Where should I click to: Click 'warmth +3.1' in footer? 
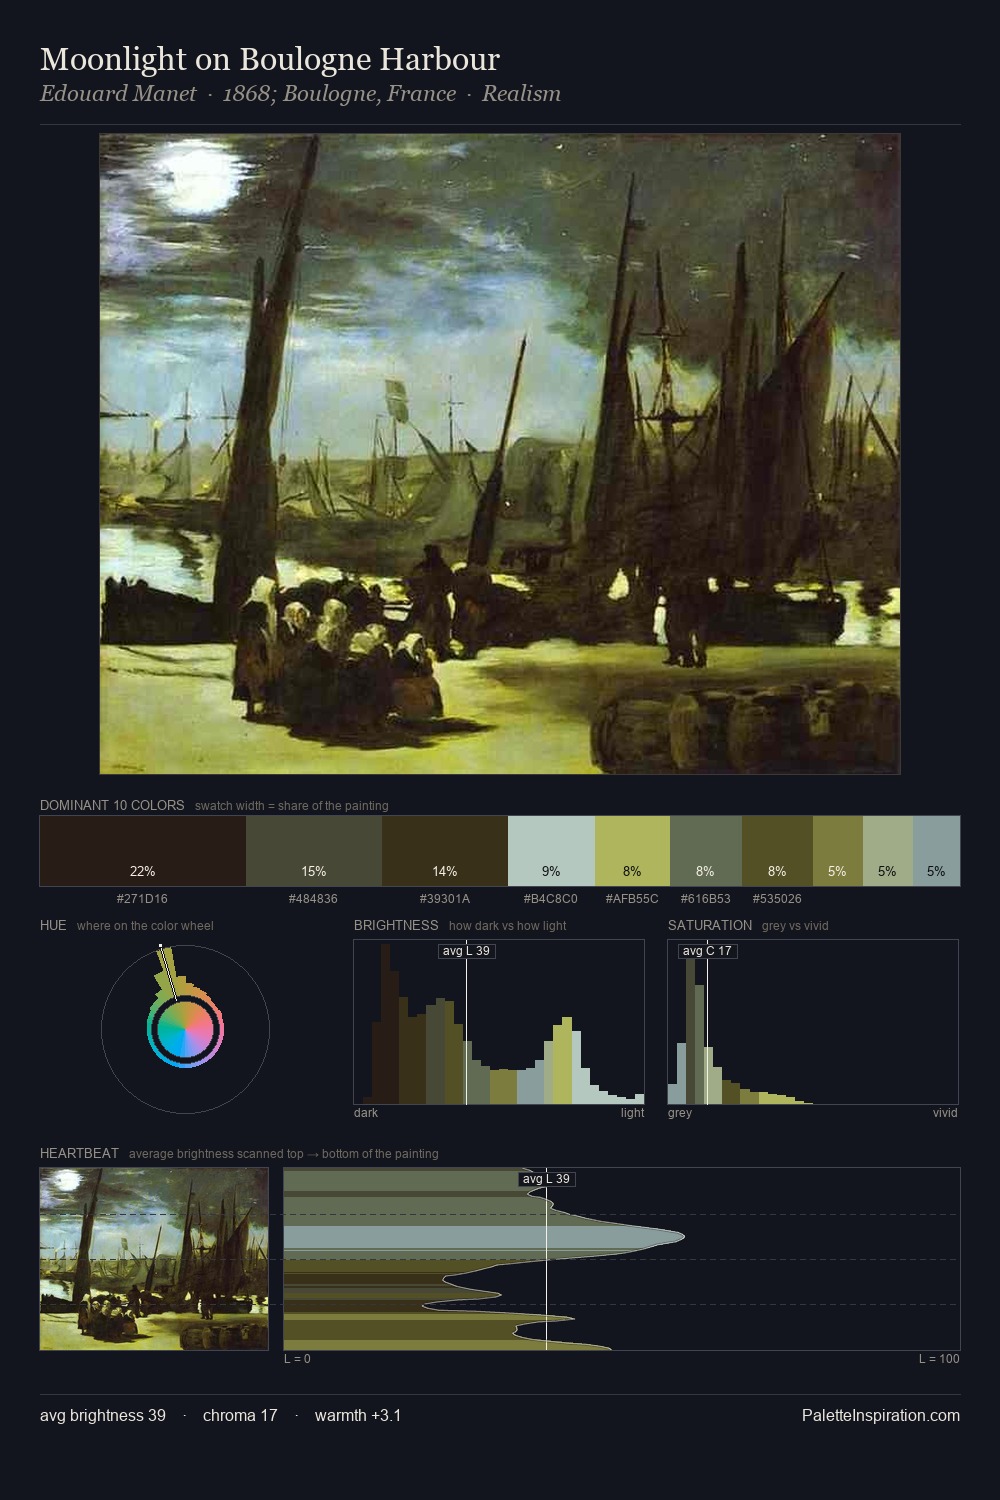click(x=358, y=1415)
